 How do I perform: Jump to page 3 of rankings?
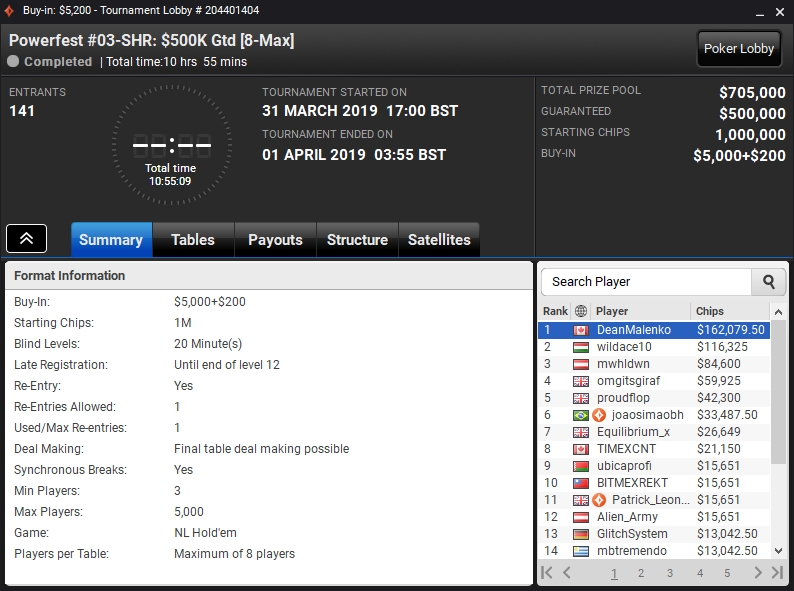click(x=670, y=573)
